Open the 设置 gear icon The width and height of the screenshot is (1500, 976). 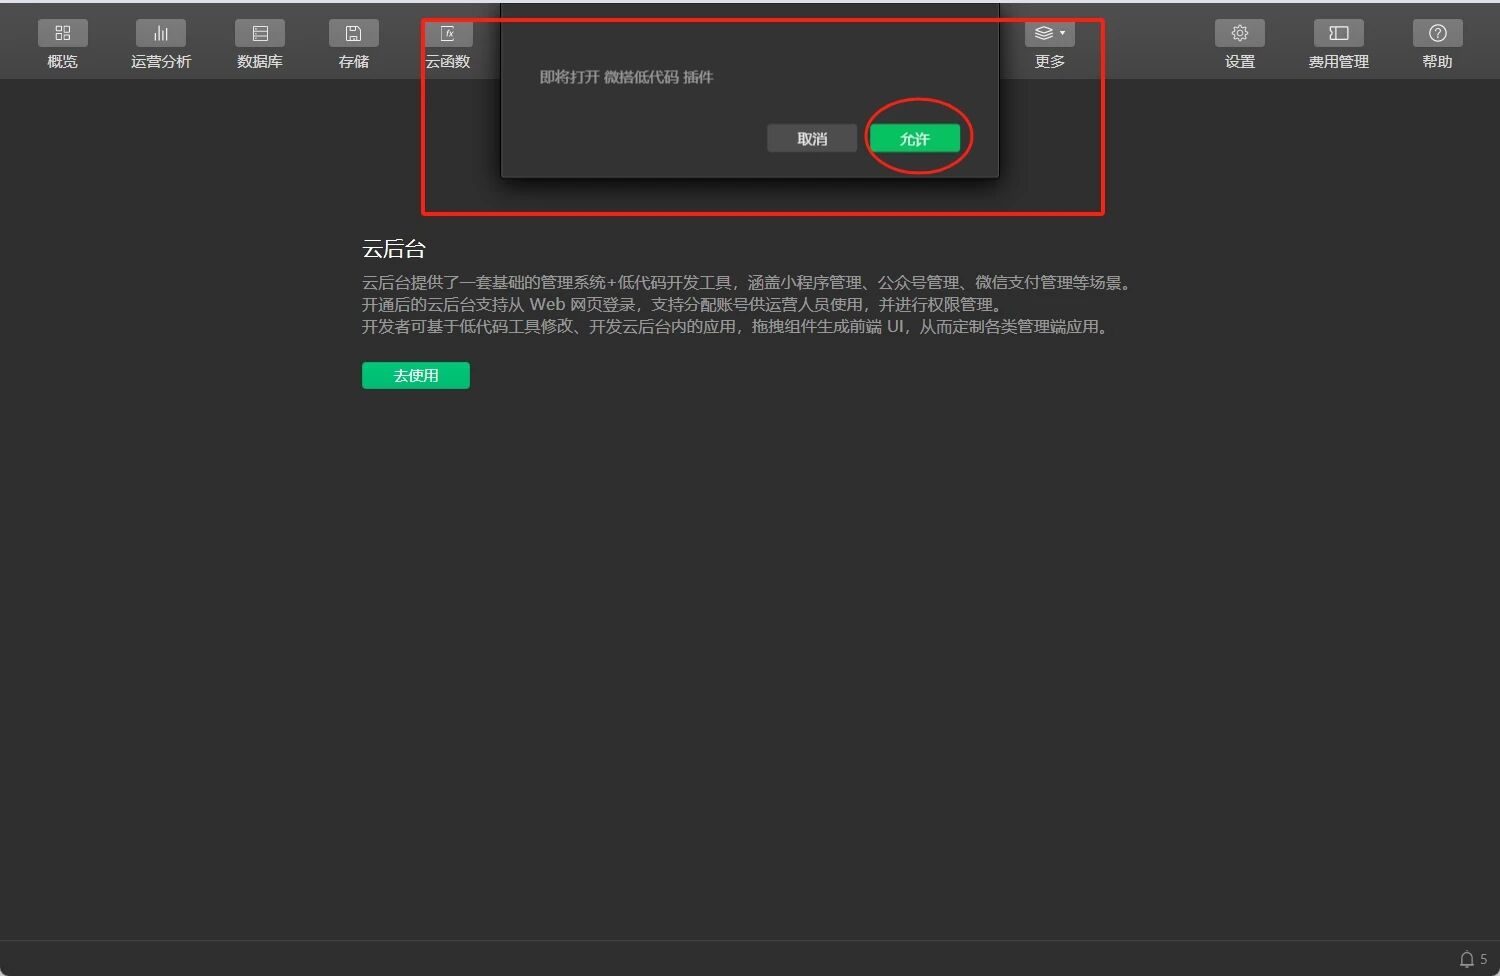(x=1240, y=33)
